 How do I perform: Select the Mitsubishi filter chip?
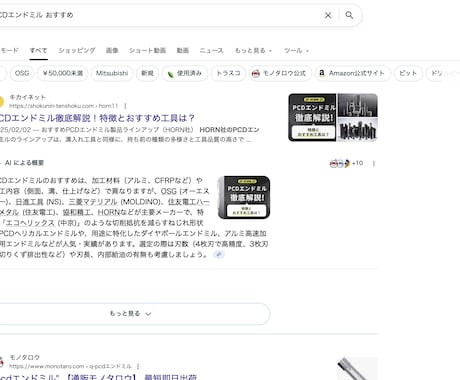(x=112, y=73)
